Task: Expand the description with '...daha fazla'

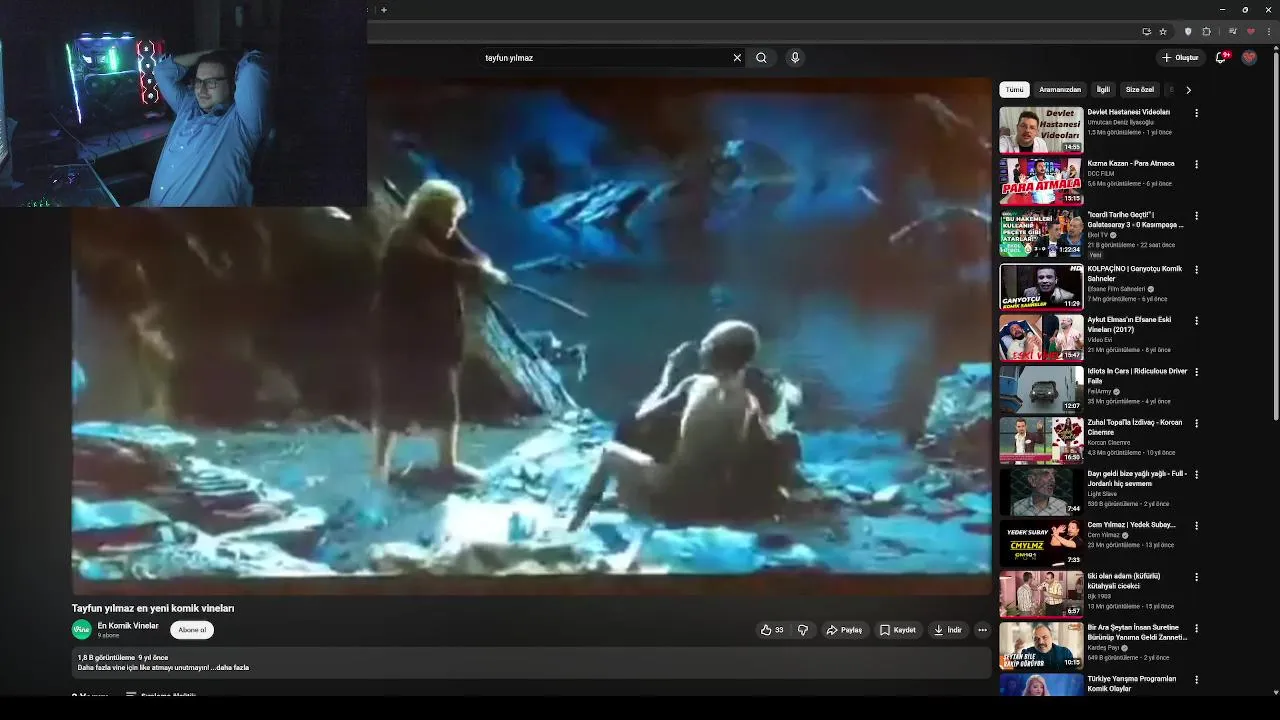Action: point(232,668)
